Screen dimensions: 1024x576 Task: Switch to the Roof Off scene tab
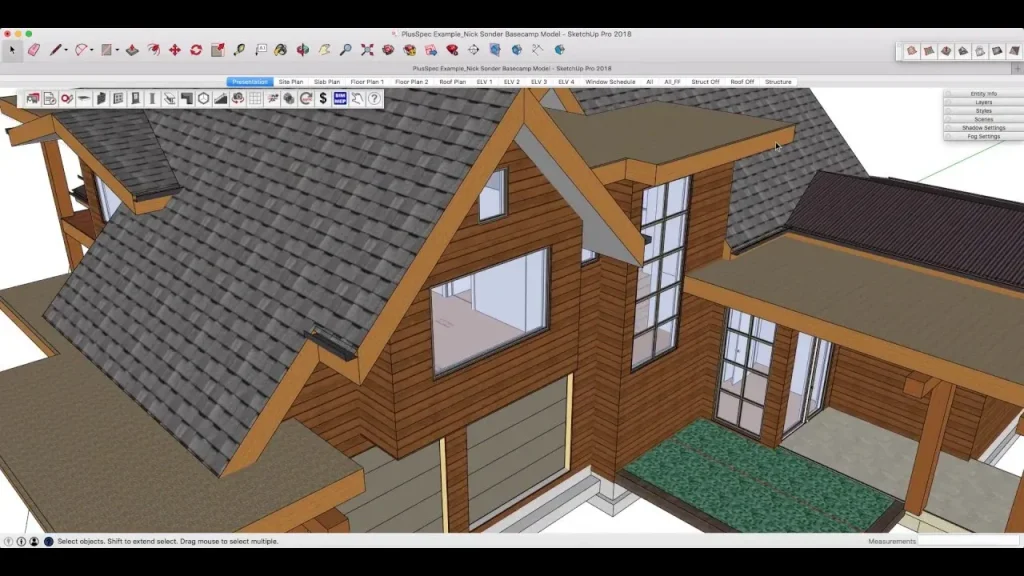742,82
